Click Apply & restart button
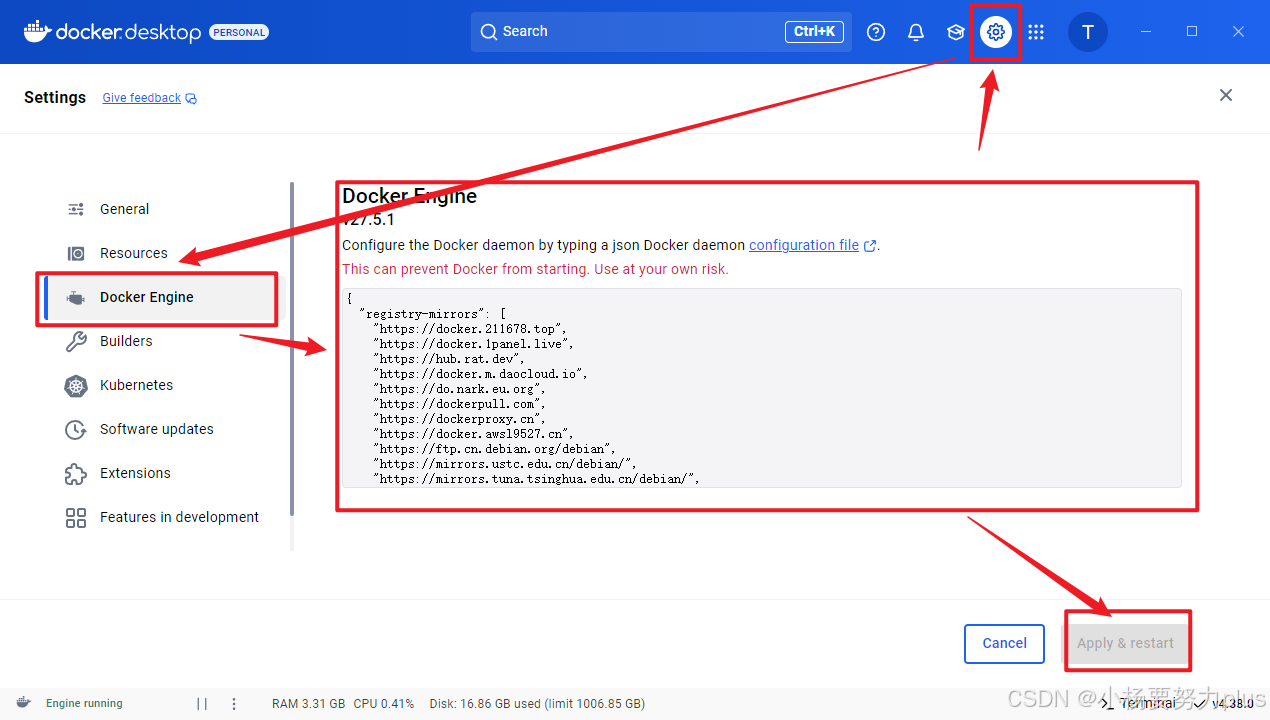 coord(1125,643)
